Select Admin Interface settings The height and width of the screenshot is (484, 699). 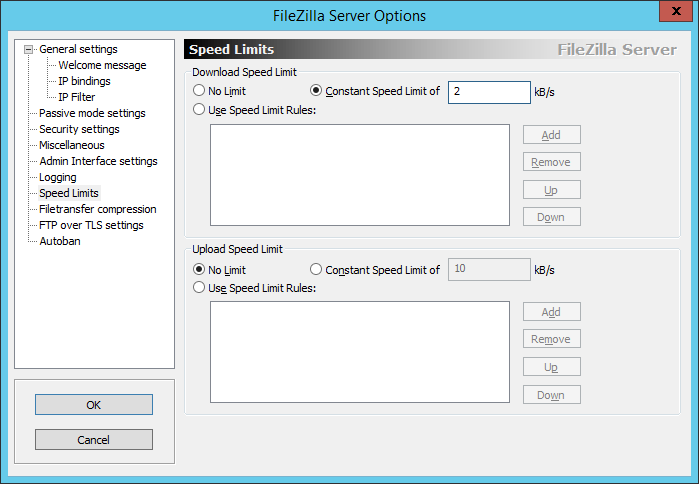point(99,161)
